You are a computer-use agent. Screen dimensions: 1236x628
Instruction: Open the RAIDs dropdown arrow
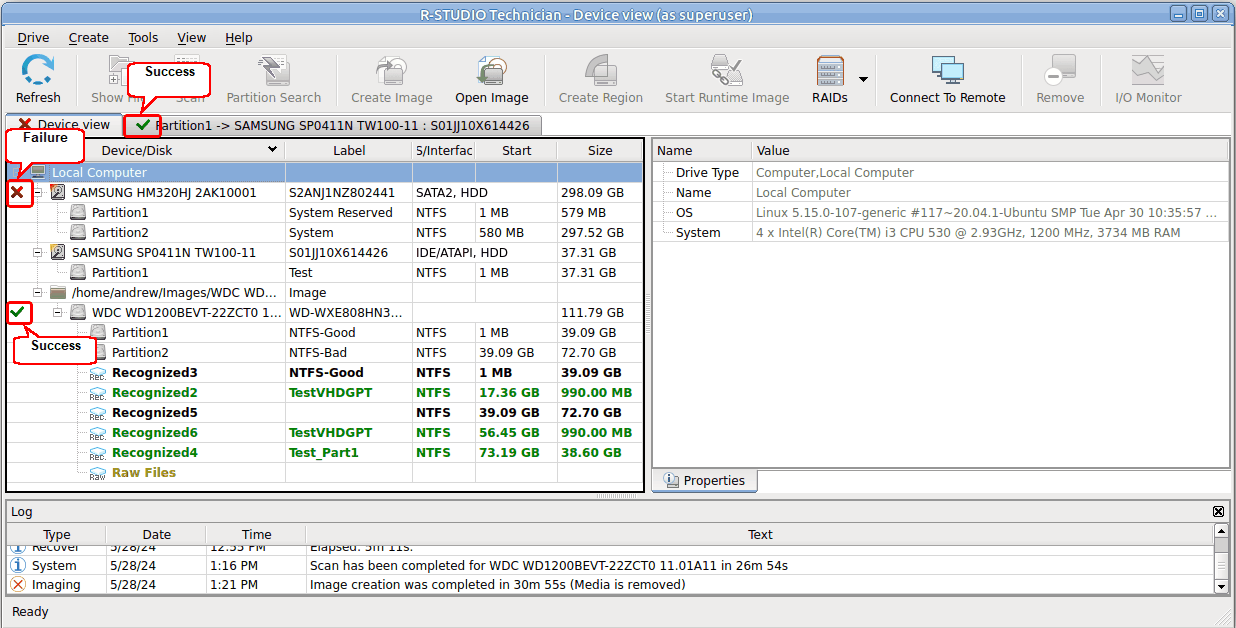(863, 79)
